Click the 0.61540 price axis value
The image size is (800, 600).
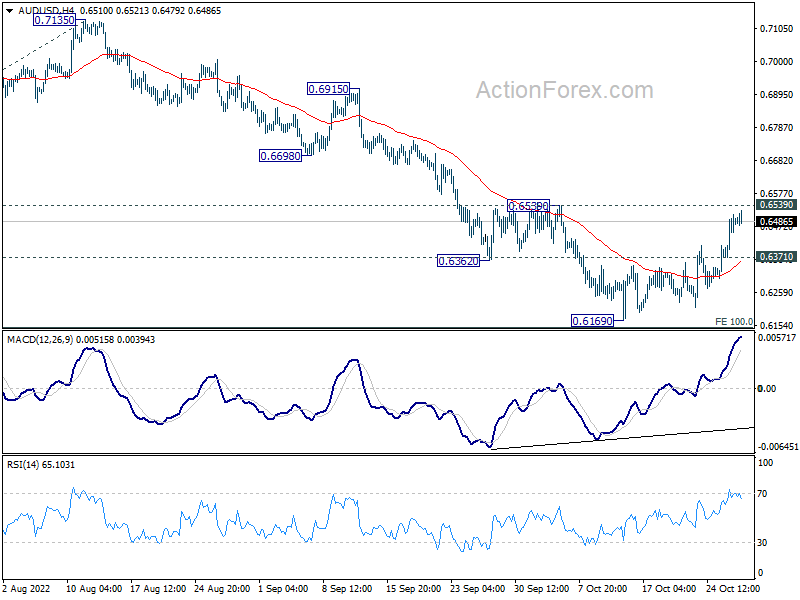777,326
